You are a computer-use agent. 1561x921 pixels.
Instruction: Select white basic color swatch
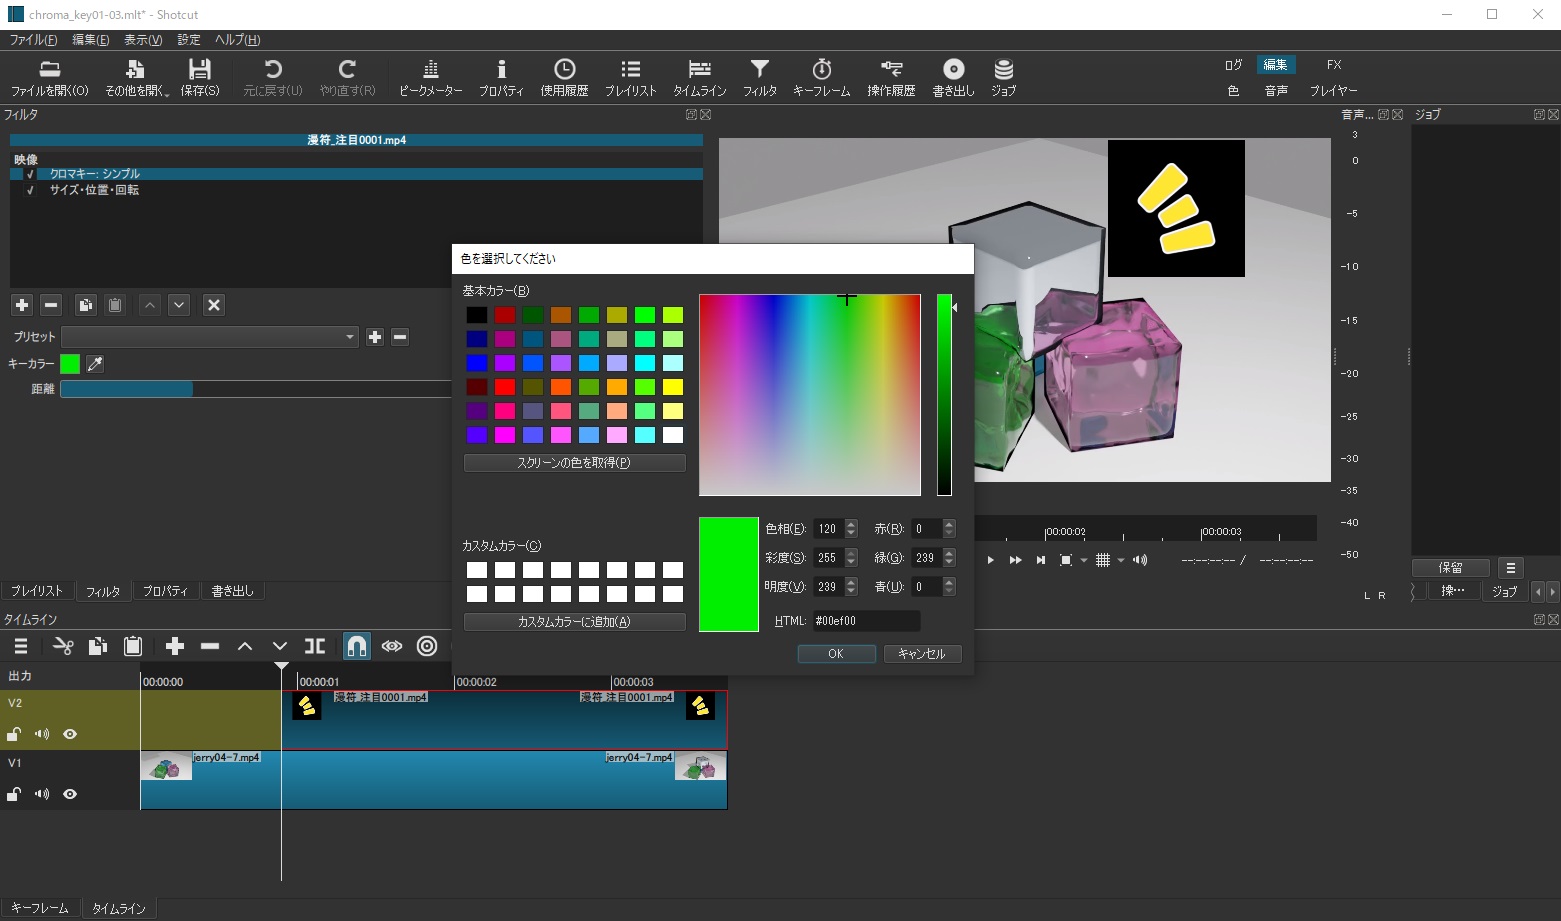(673, 435)
